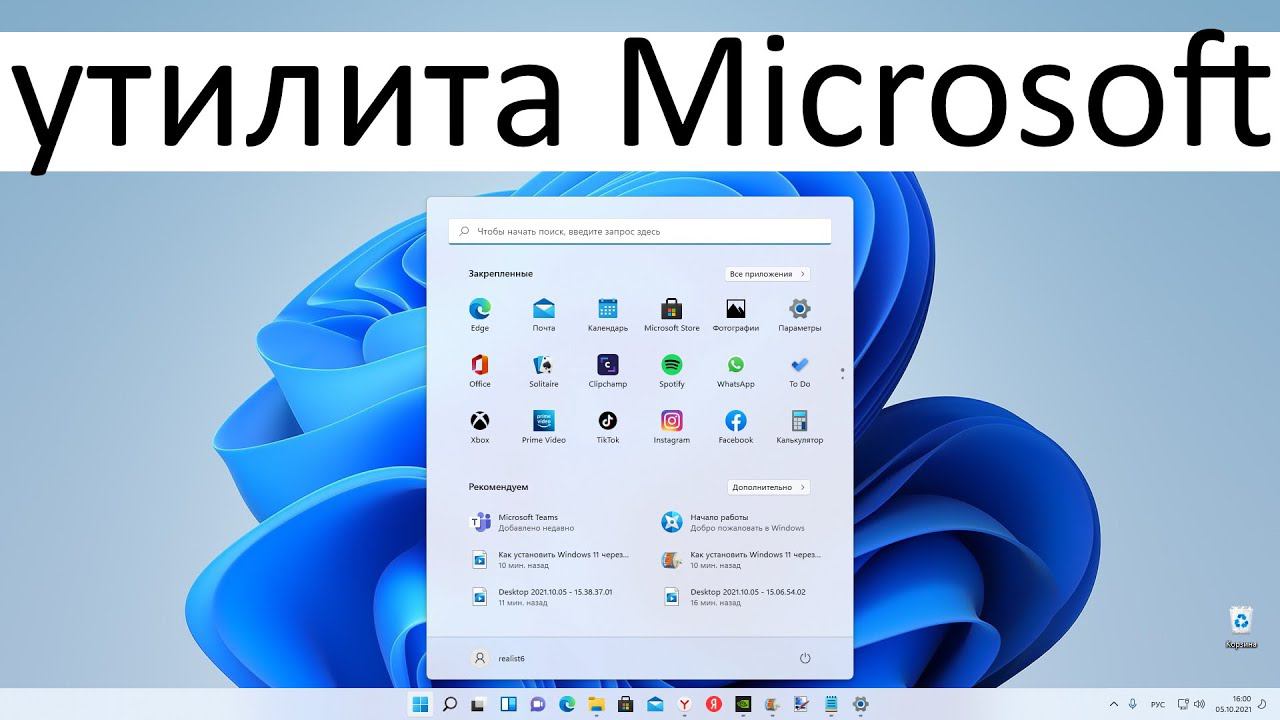The image size is (1280, 720).
Task: Open left 'Как установить Windows 11' 10 мин. назад
Action: 550,559
